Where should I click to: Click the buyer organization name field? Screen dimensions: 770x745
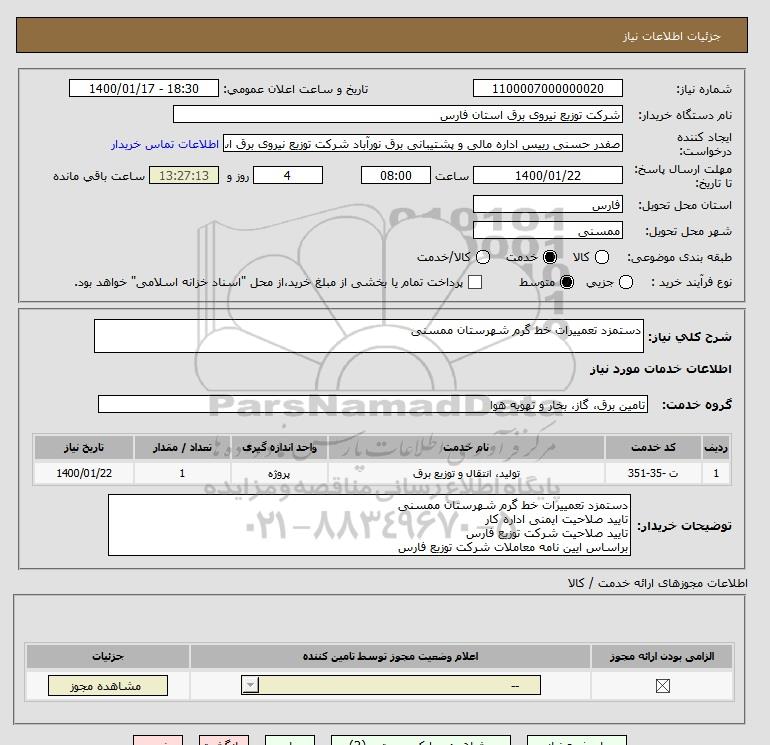[x=398, y=114]
